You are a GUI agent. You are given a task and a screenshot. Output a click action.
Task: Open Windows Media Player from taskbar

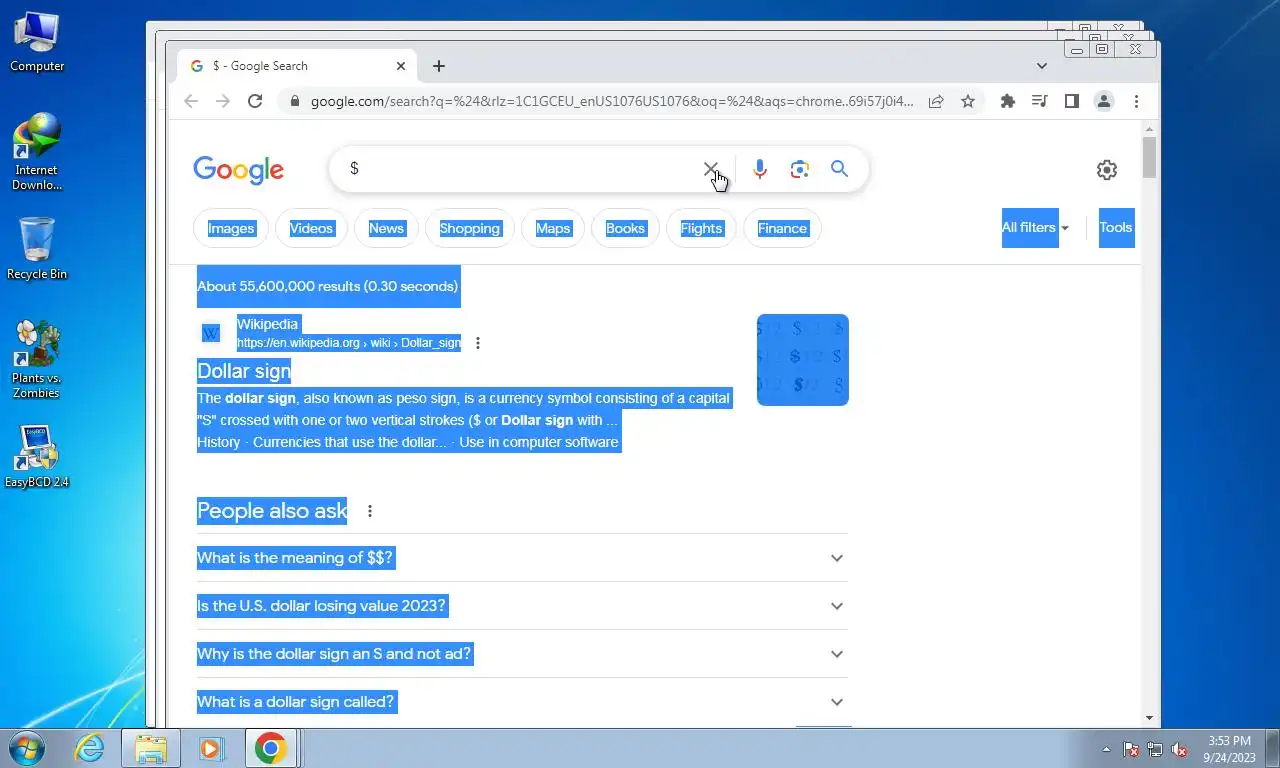(211, 748)
